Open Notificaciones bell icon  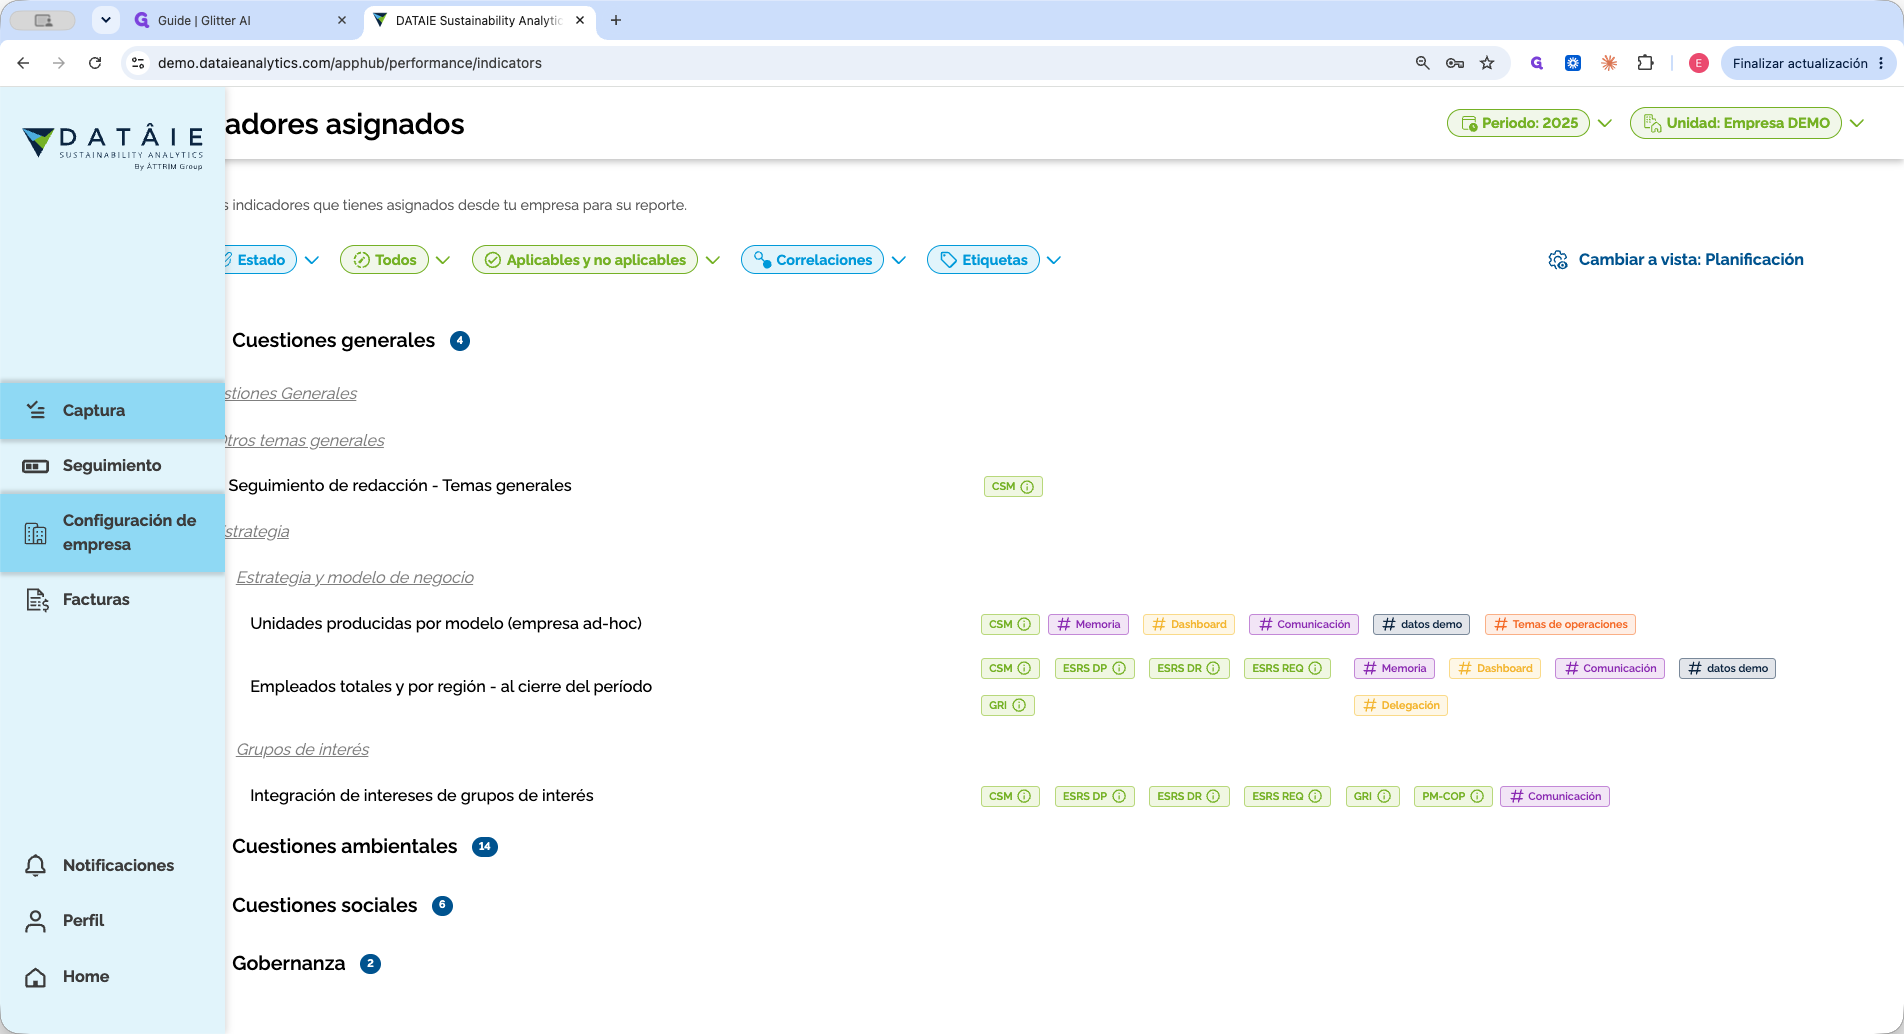tap(36, 866)
